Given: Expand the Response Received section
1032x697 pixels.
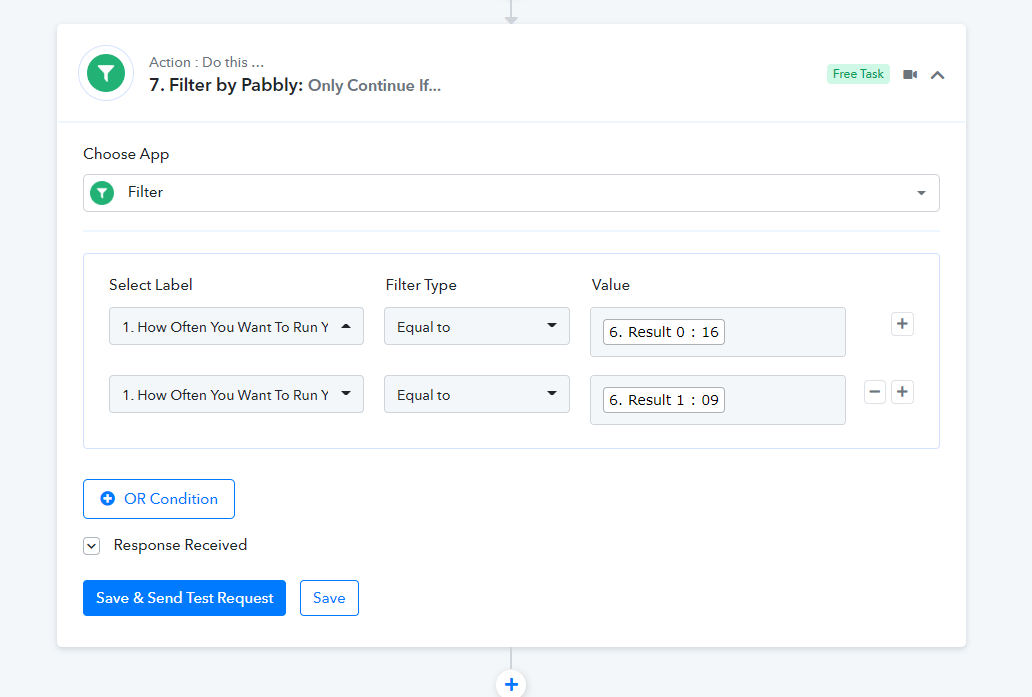Looking at the screenshot, I should pyautogui.click(x=91, y=546).
